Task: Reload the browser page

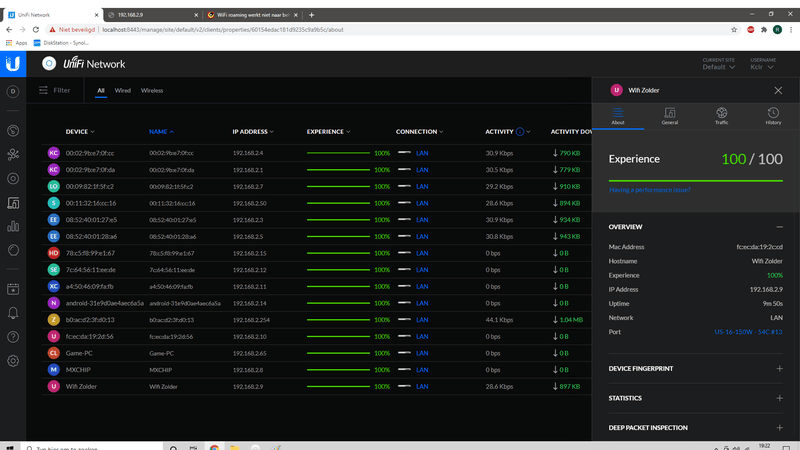Action: pyautogui.click(x=36, y=30)
